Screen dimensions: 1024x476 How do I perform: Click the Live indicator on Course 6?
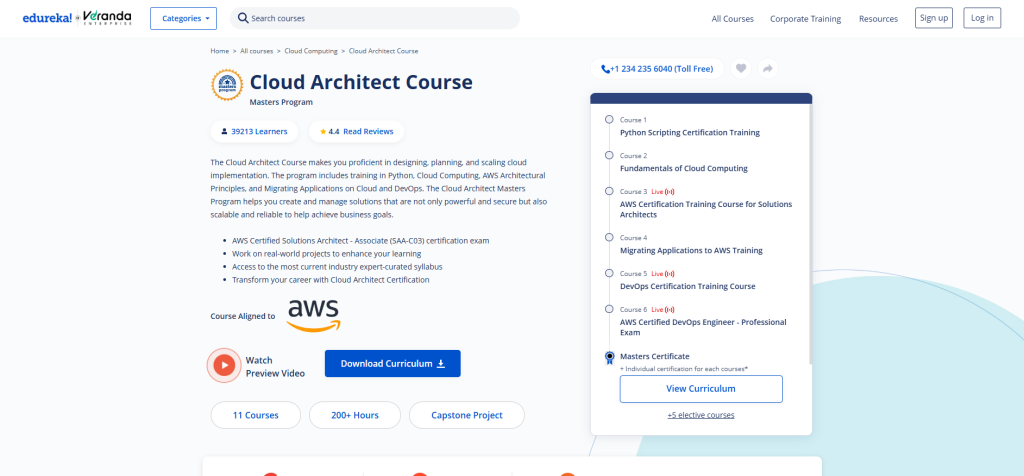[x=663, y=309]
